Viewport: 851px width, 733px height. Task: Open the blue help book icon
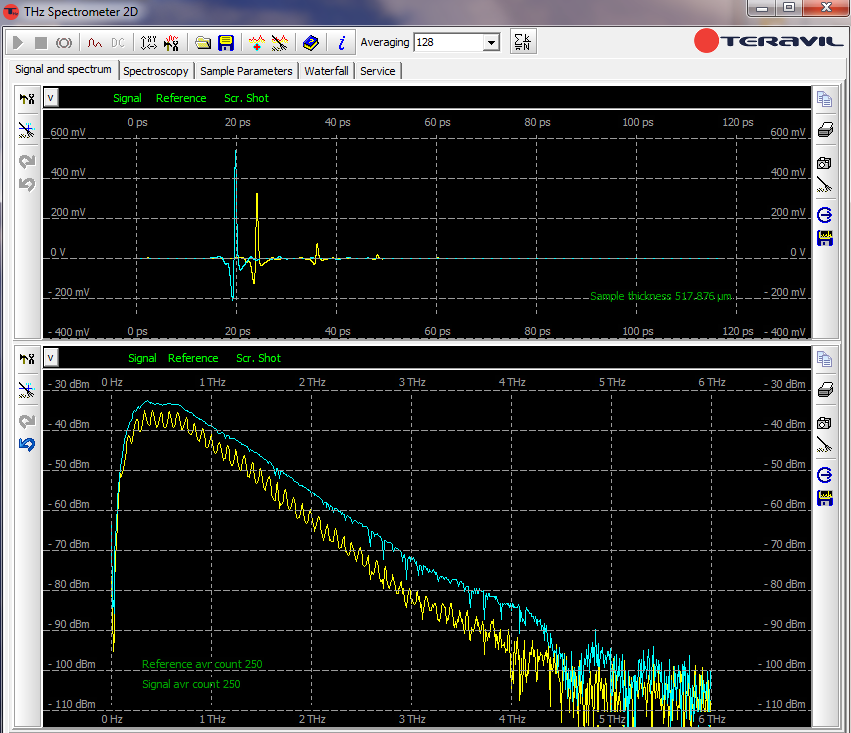coord(311,43)
